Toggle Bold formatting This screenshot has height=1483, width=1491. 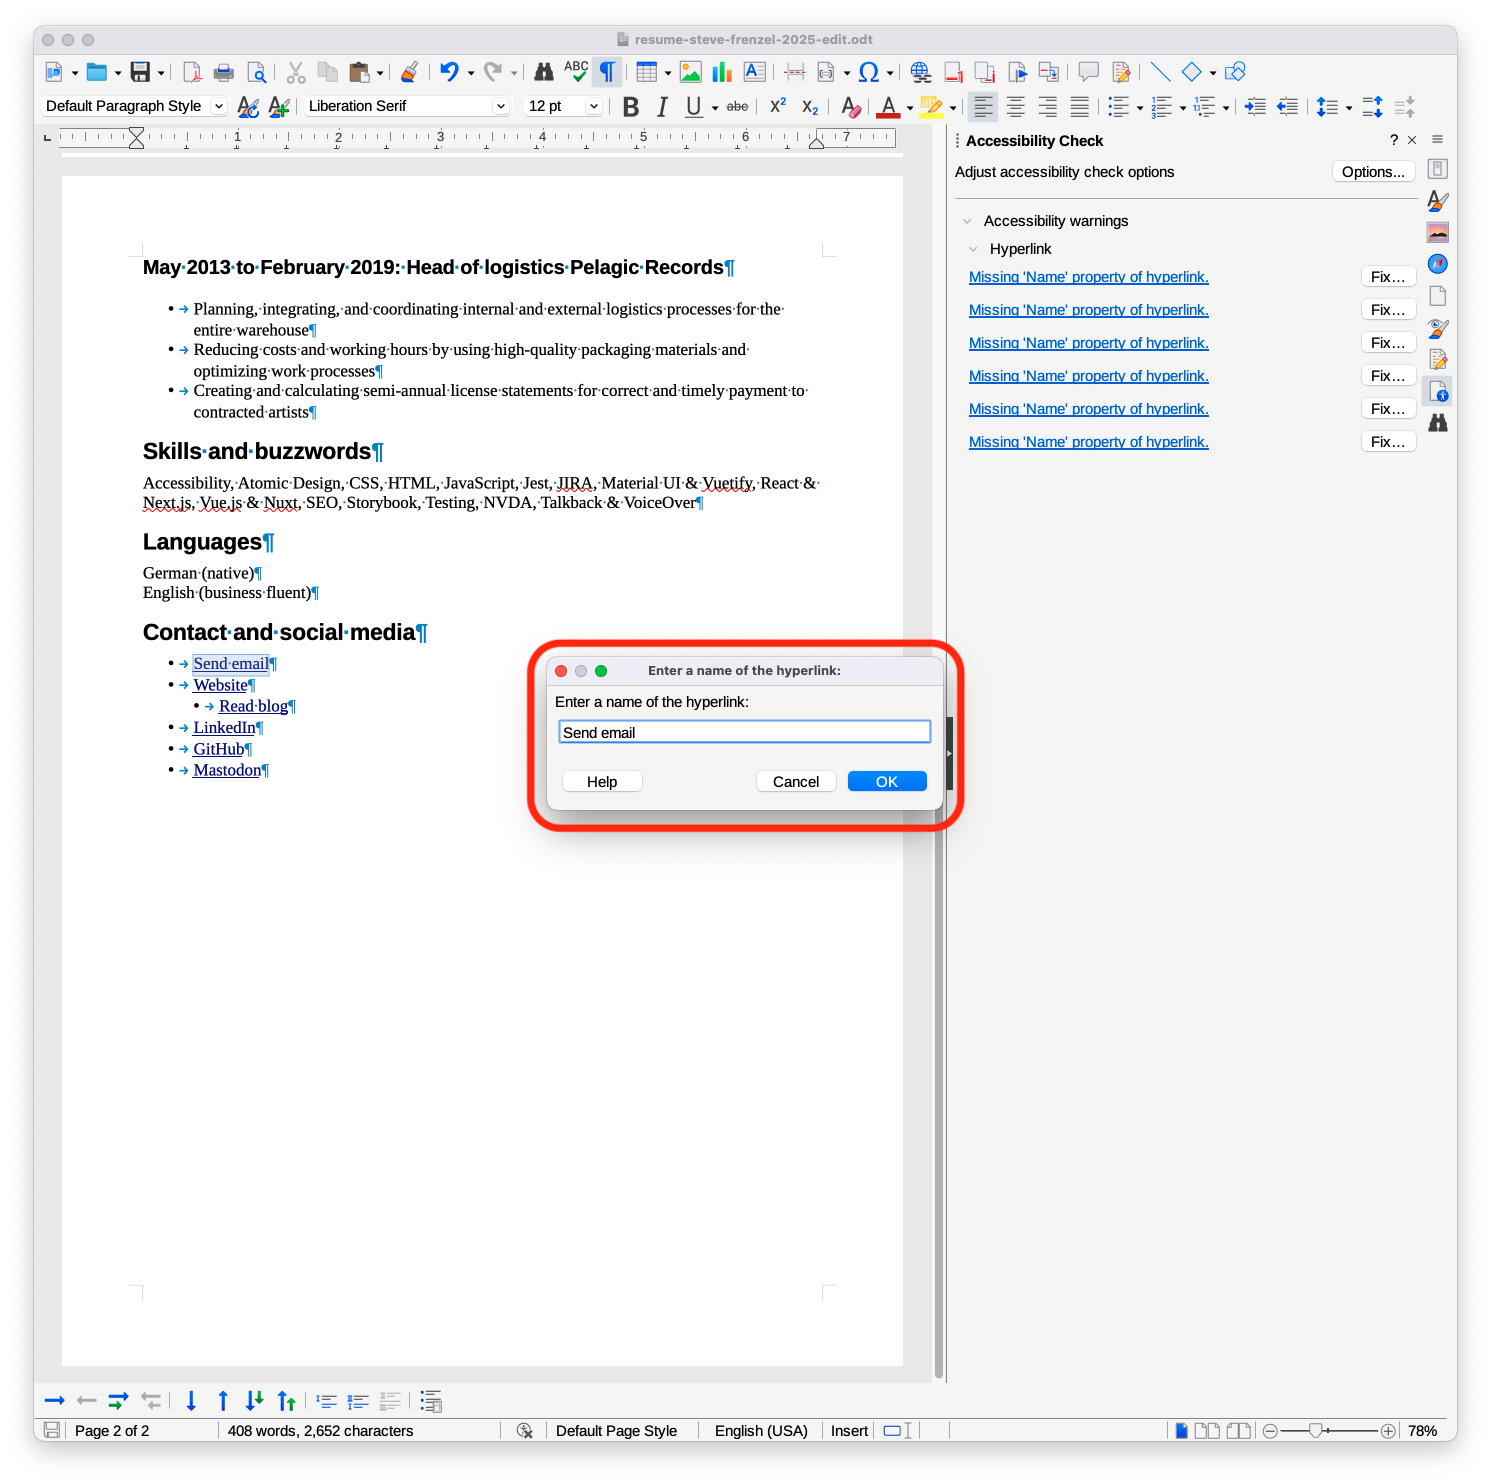pos(630,107)
